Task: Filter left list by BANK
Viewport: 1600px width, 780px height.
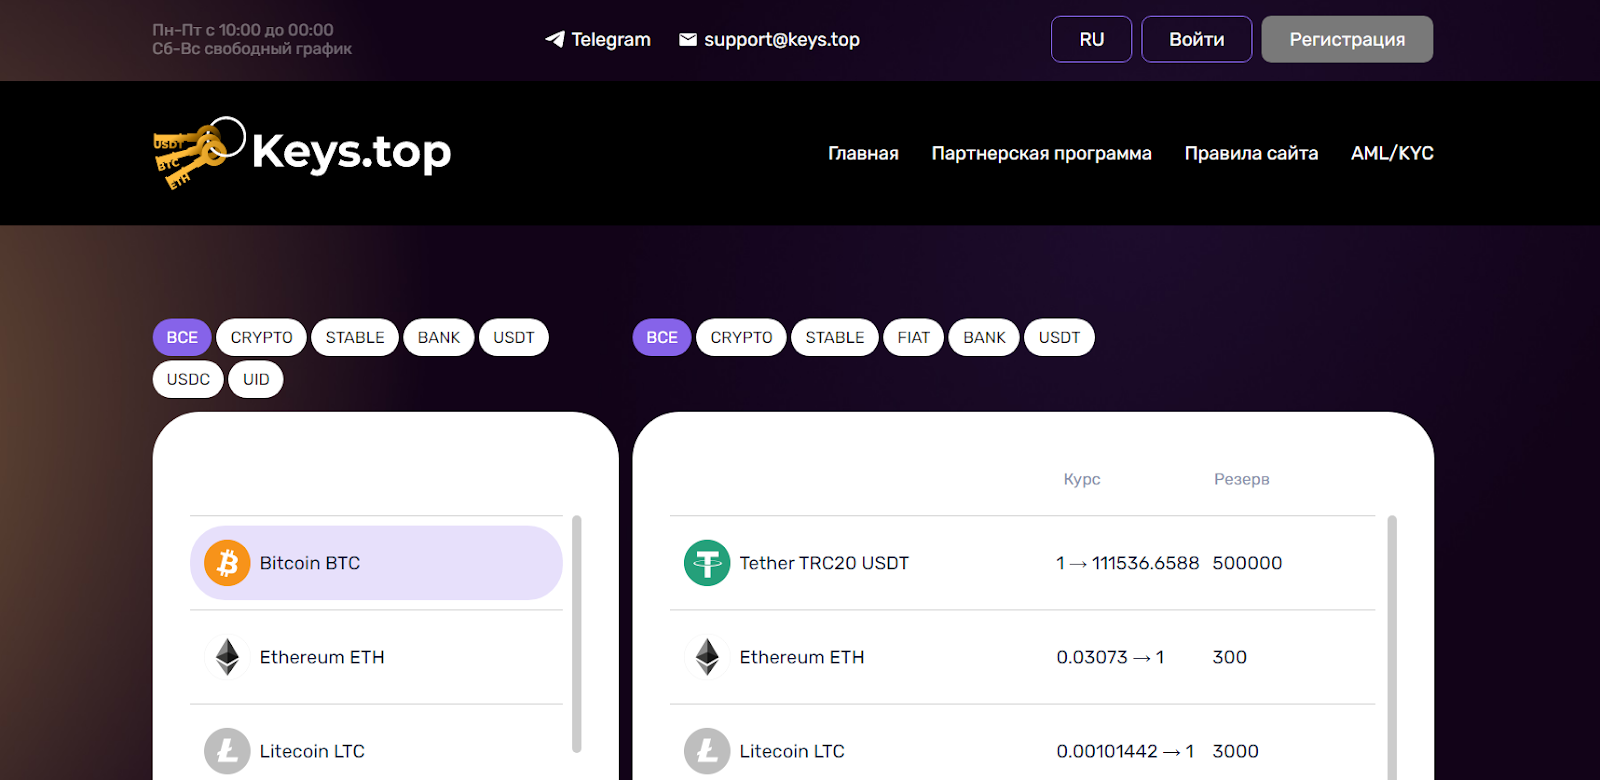Action: click(439, 337)
